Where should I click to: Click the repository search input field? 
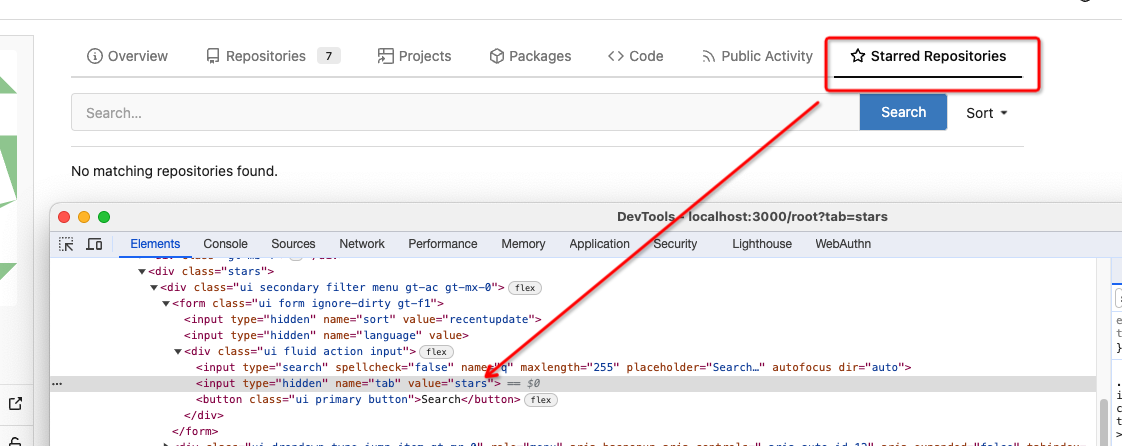pos(465,113)
